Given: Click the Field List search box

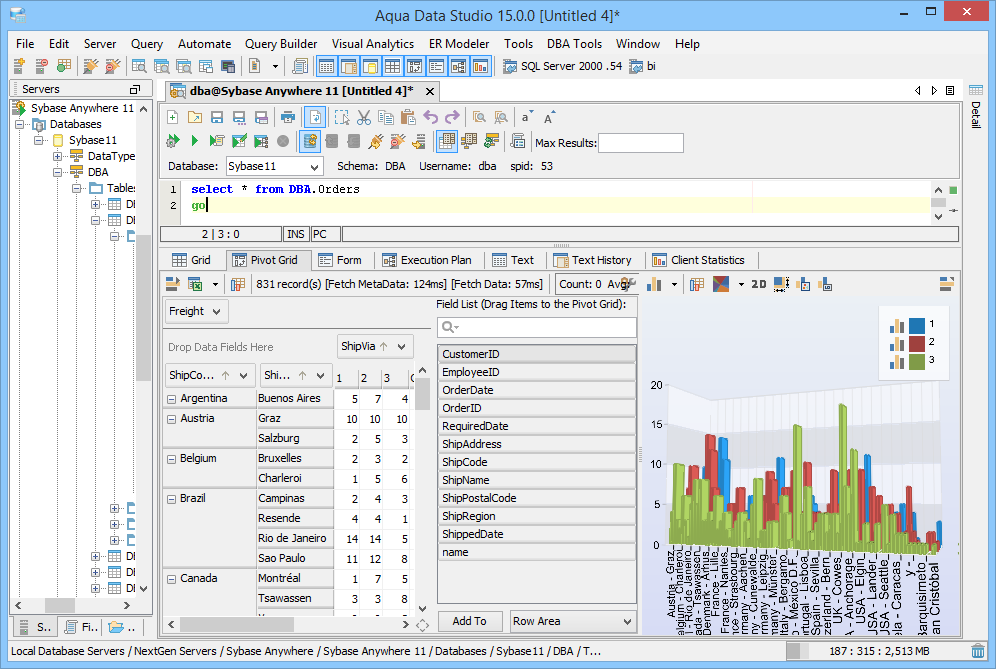Looking at the screenshot, I should 537,327.
